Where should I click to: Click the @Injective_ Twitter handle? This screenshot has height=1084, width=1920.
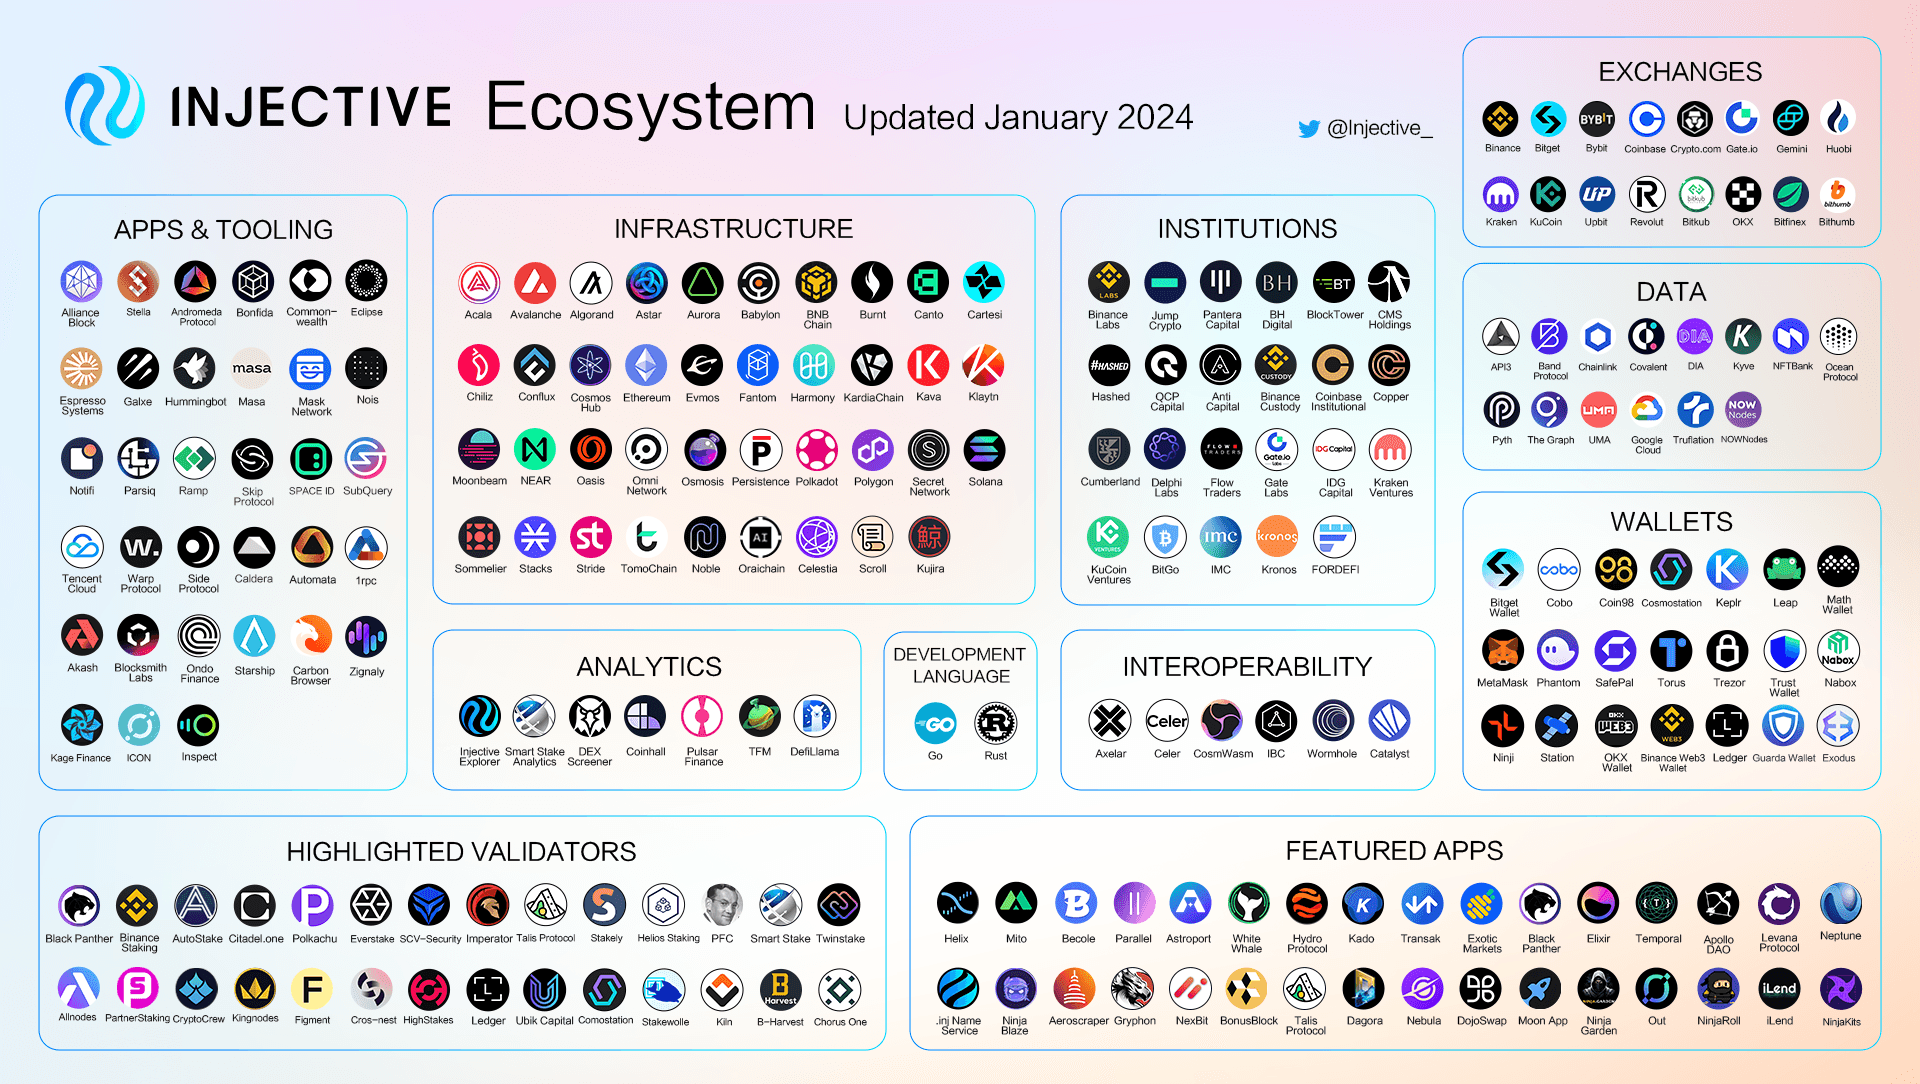[x=1379, y=128]
